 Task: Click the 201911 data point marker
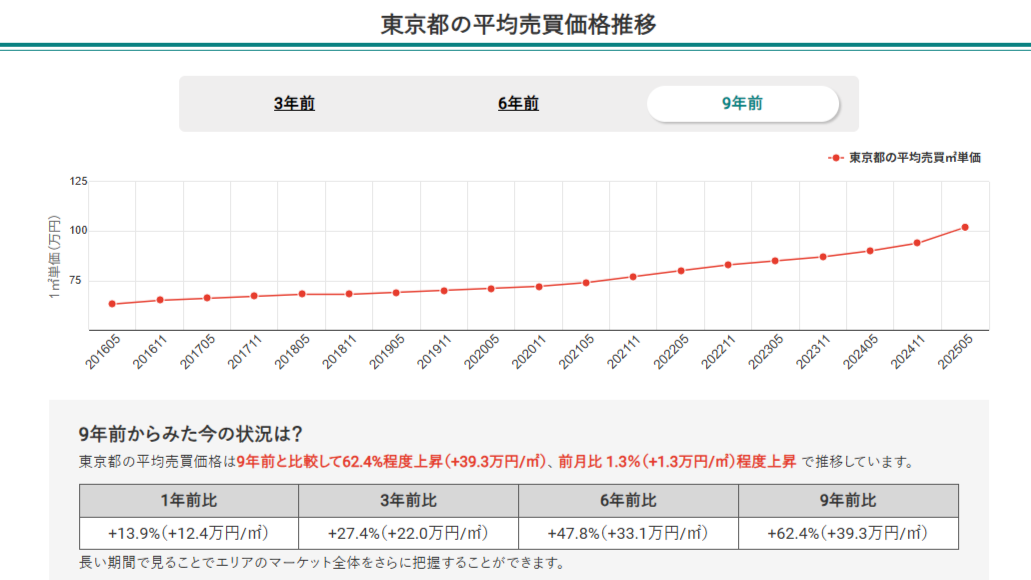(444, 291)
